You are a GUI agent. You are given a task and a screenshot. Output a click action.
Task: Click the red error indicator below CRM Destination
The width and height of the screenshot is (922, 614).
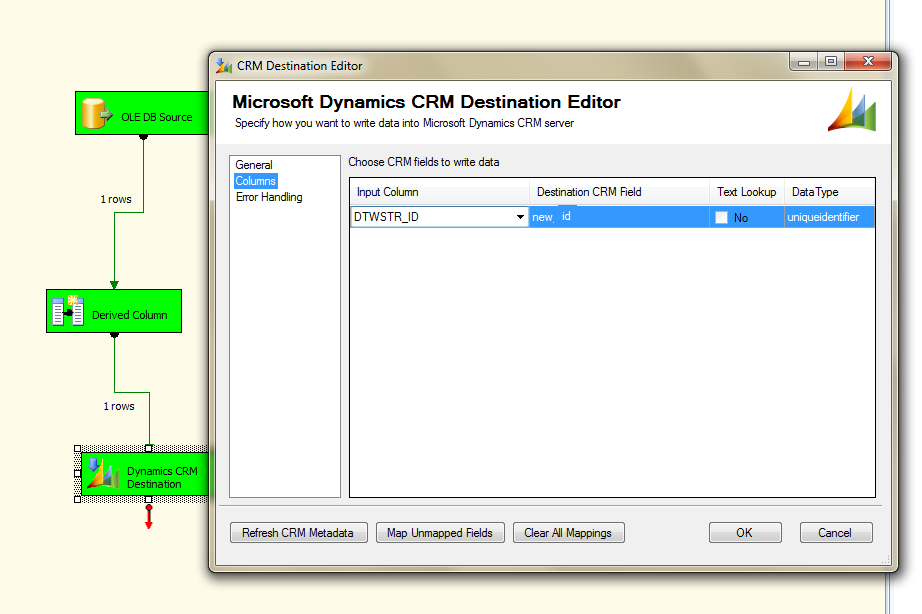[x=148, y=516]
